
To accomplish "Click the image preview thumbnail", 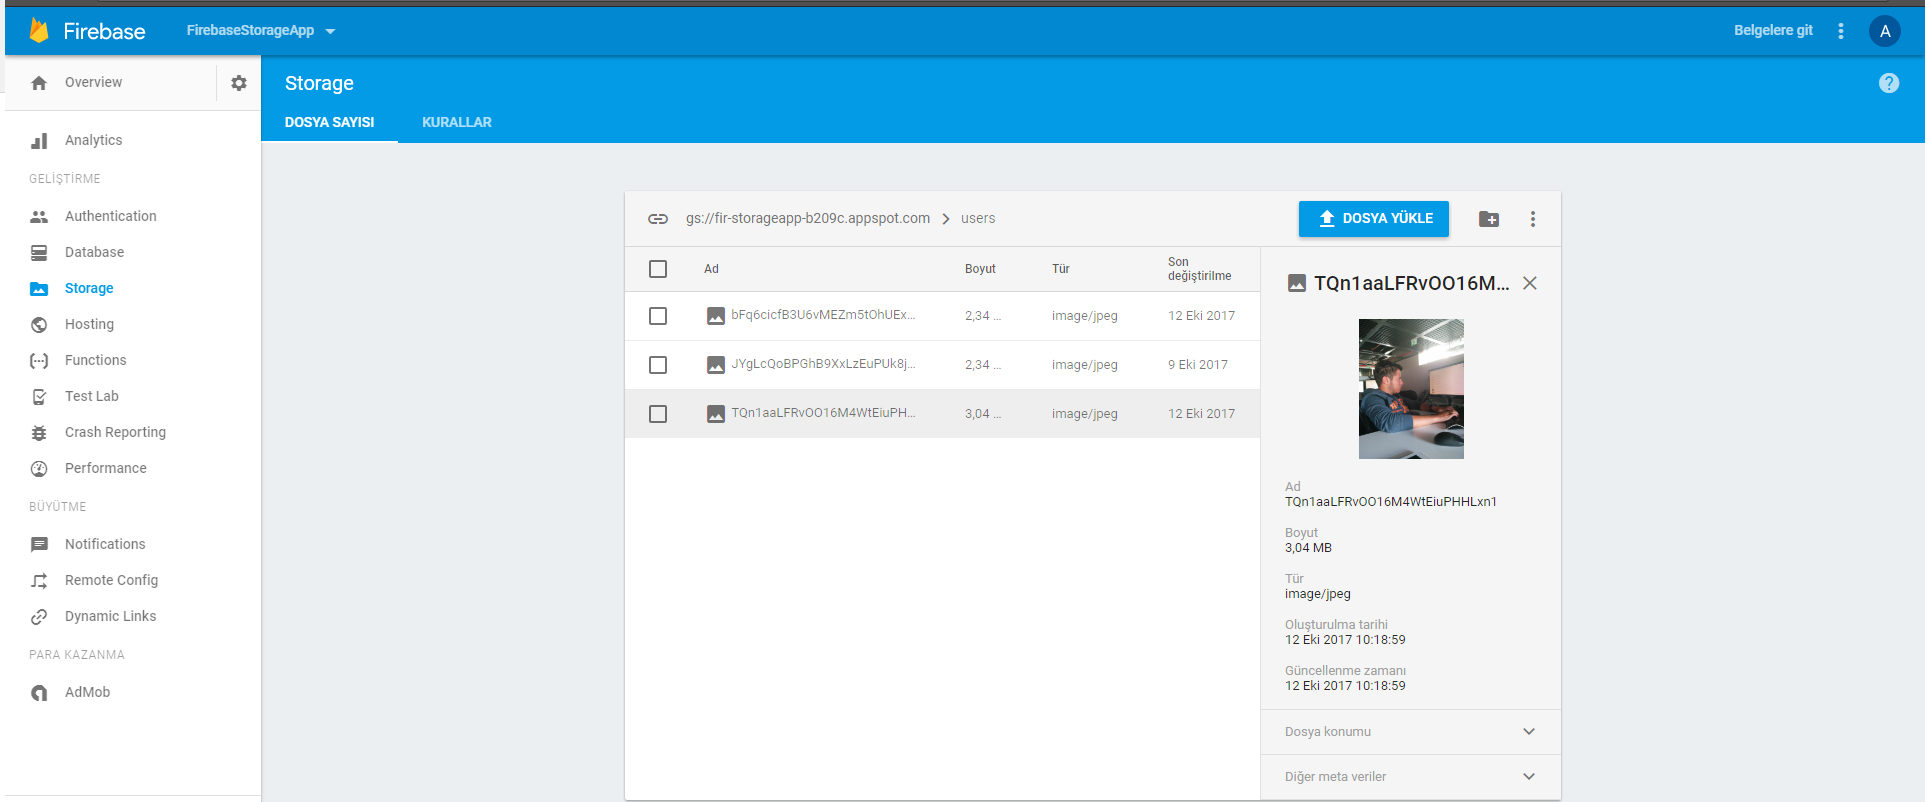I will 1410,389.
